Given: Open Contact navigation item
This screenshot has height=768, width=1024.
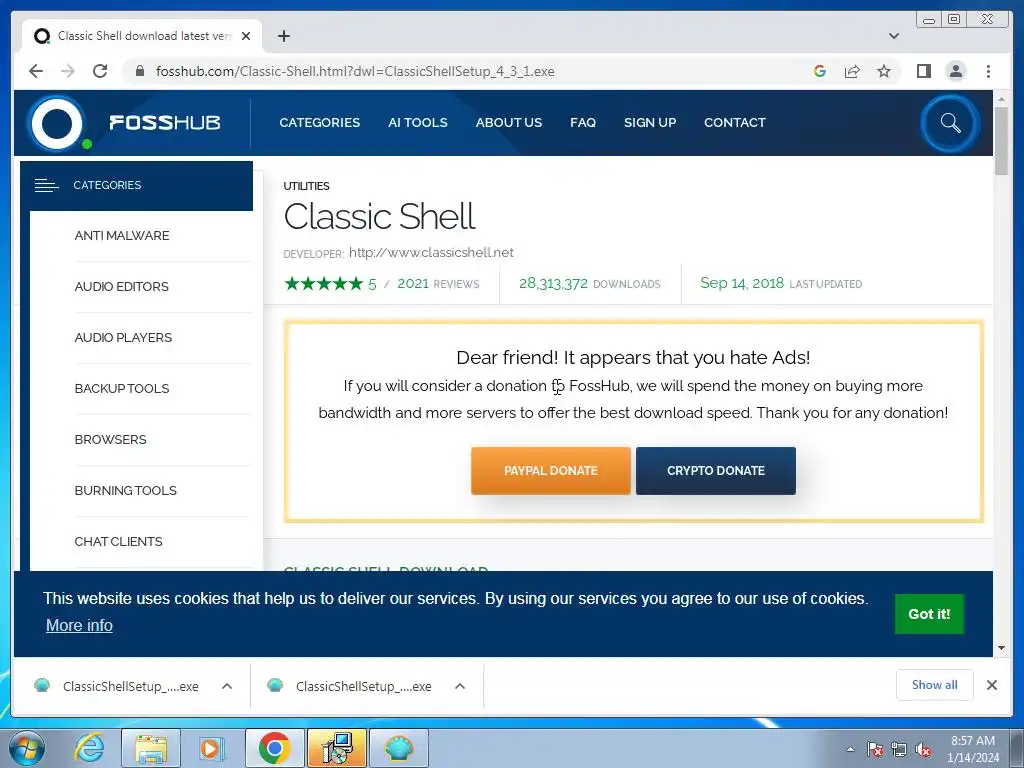Looking at the screenshot, I should [x=735, y=123].
